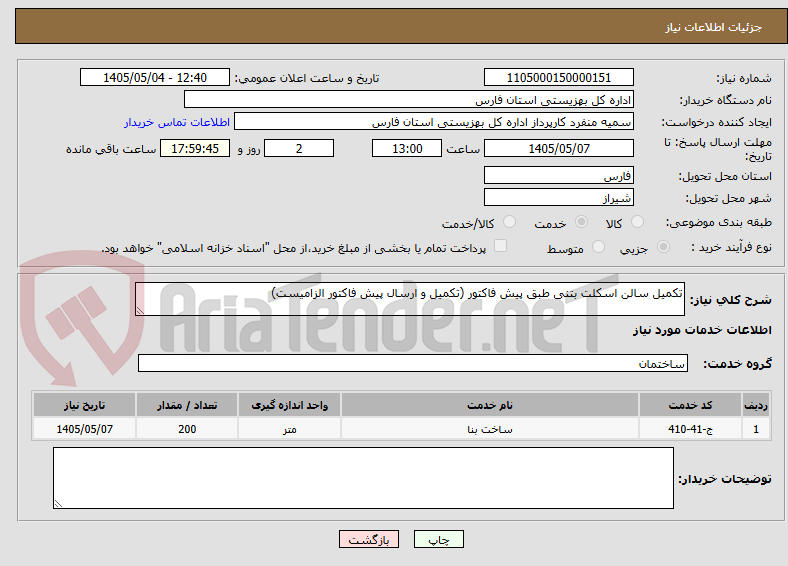Click the description textarea resize handle
The height and width of the screenshot is (566, 788).
click(x=140, y=311)
